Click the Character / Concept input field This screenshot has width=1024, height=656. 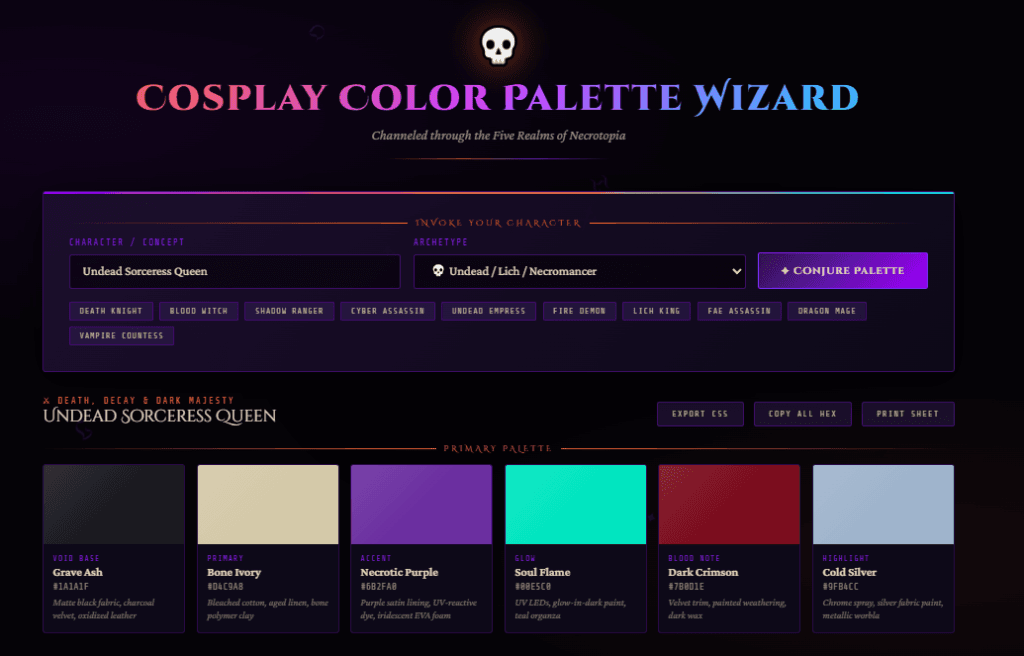234,271
